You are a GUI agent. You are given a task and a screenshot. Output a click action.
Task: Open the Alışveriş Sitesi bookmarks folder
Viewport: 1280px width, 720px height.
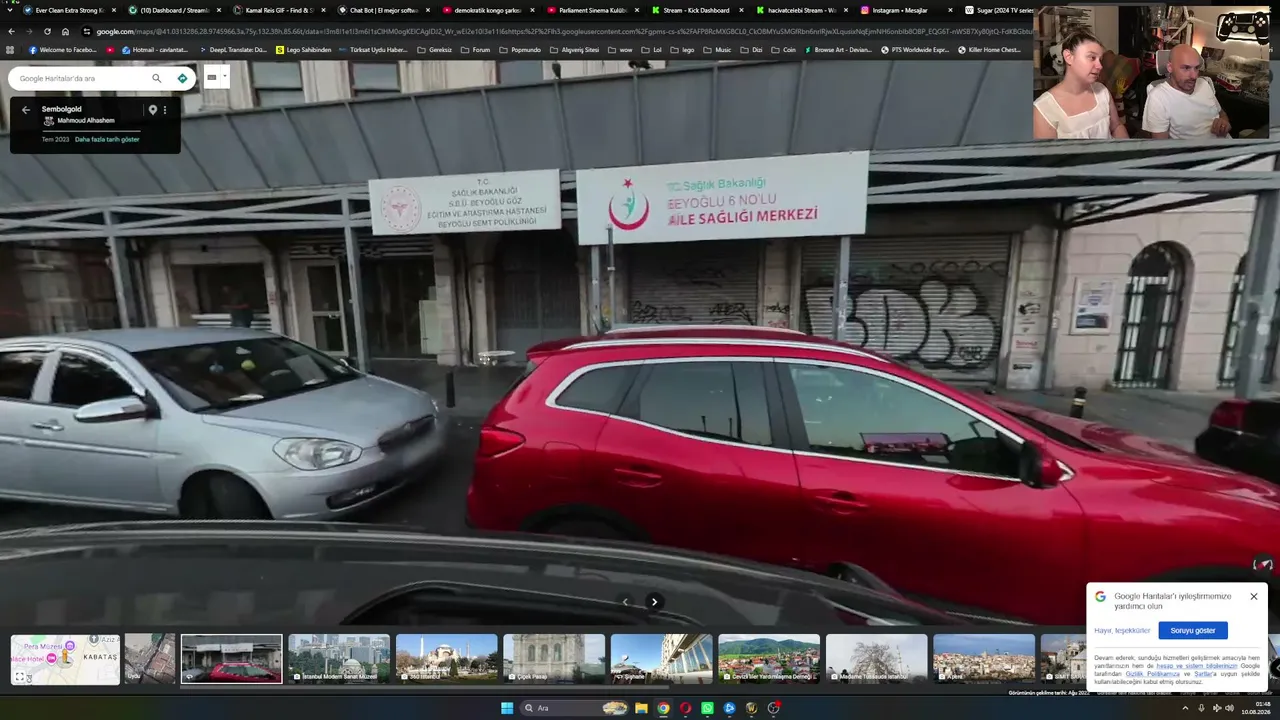574,49
